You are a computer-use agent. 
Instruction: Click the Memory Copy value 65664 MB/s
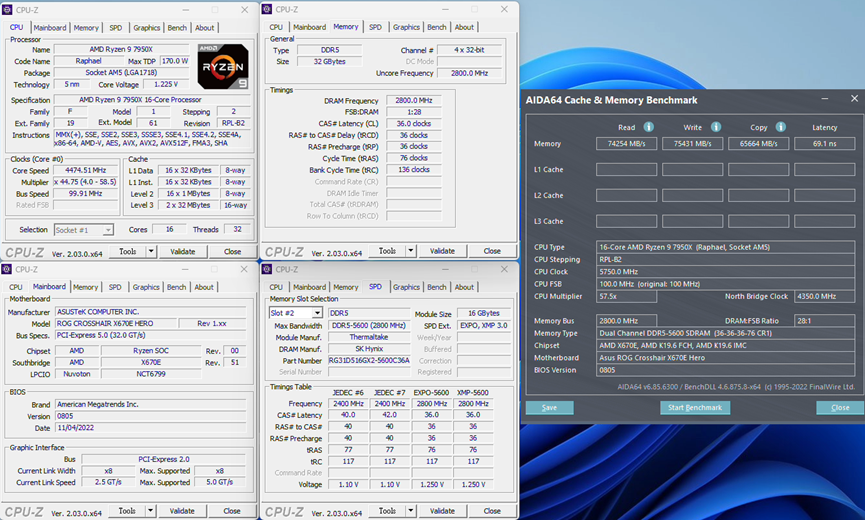[x=759, y=143]
